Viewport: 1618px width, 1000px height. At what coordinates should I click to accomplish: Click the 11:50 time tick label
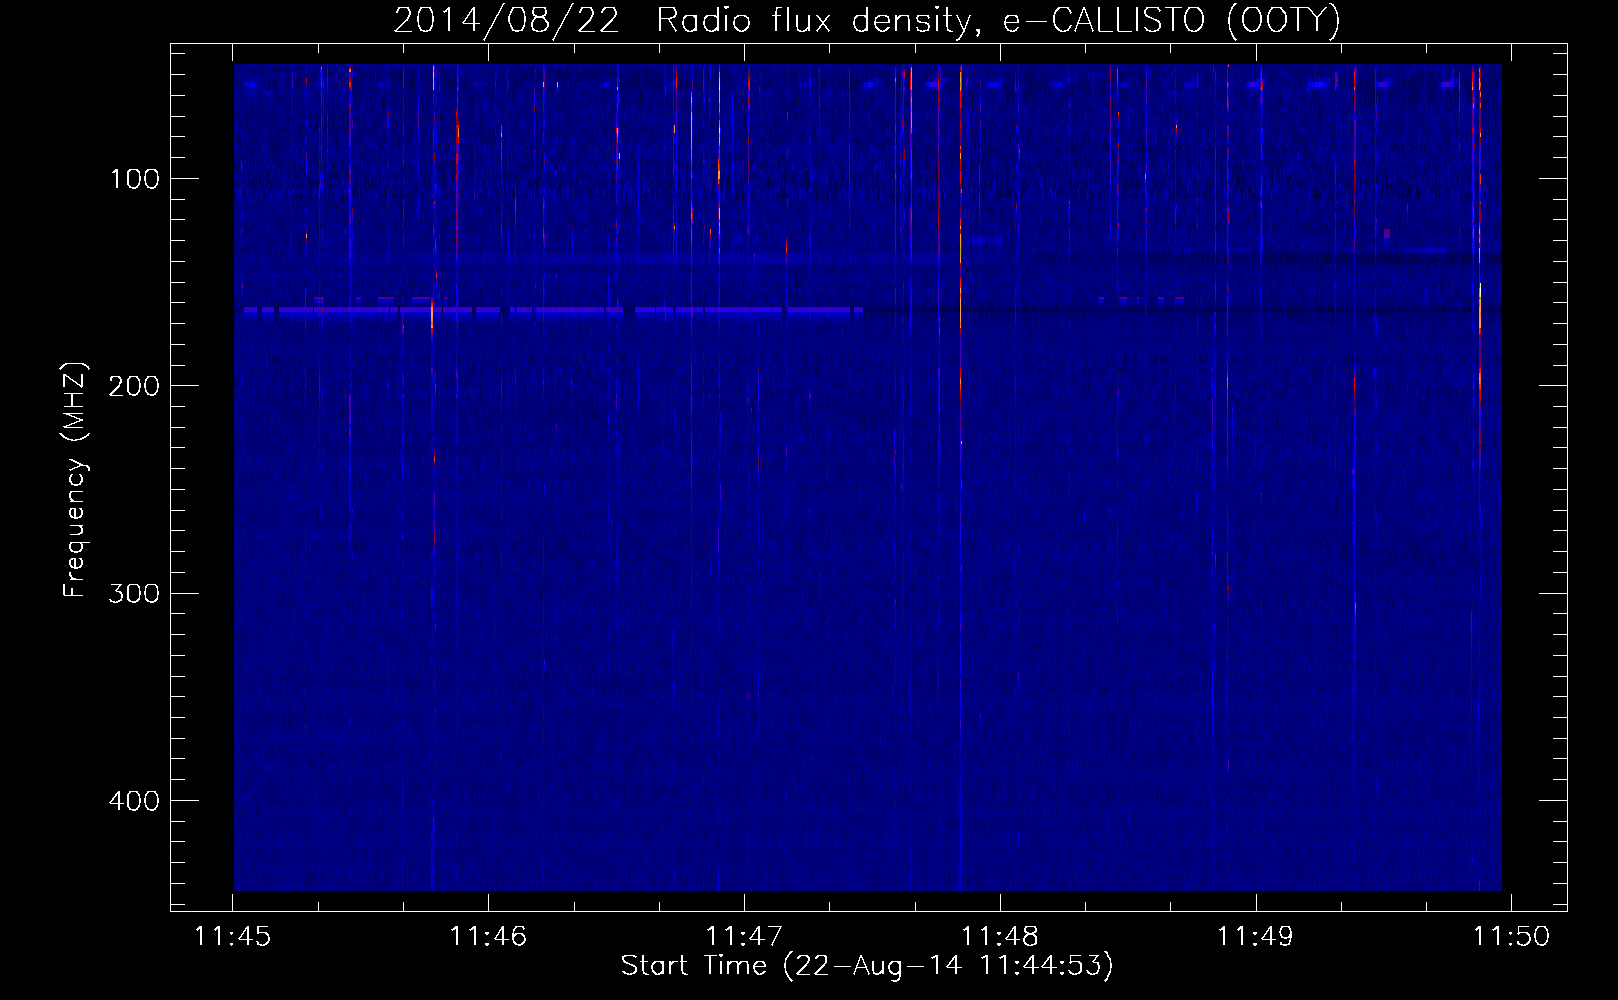(x=1511, y=937)
